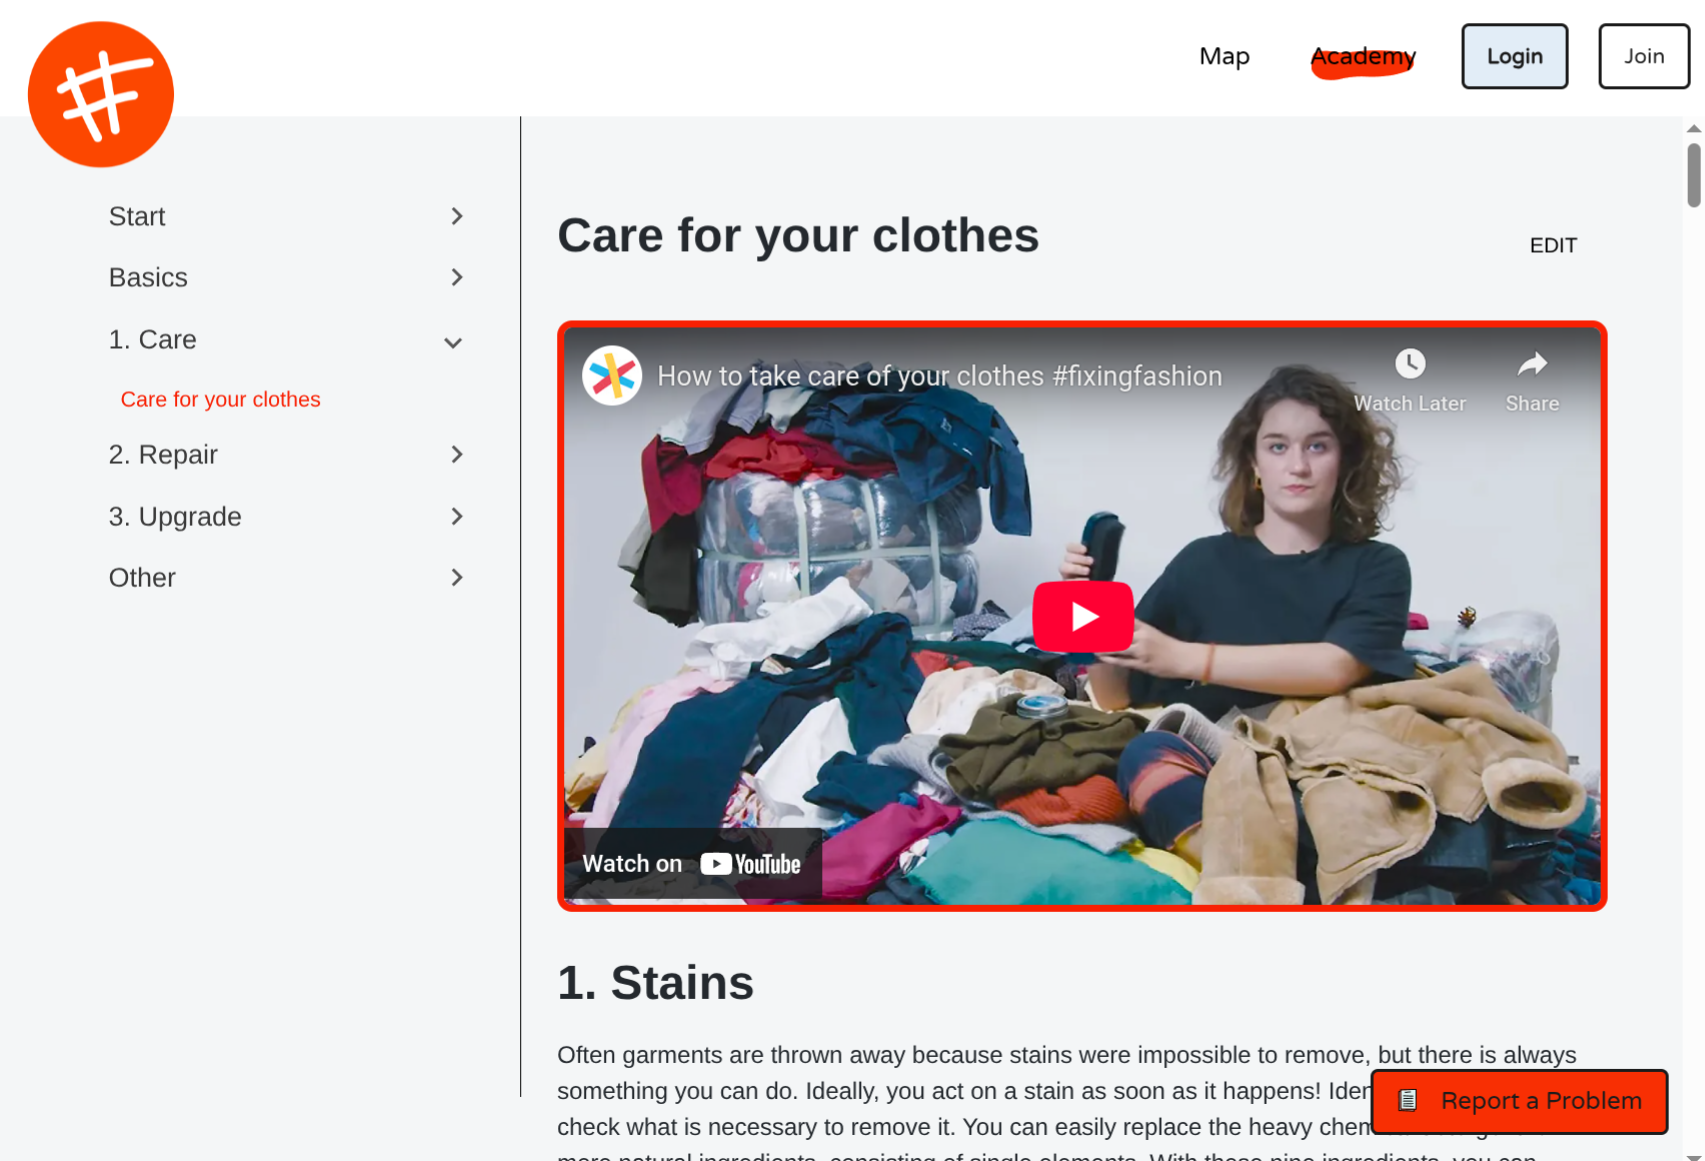Image resolution: width=1705 pixels, height=1161 pixels.
Task: Click the Login button
Action: 1514,56
